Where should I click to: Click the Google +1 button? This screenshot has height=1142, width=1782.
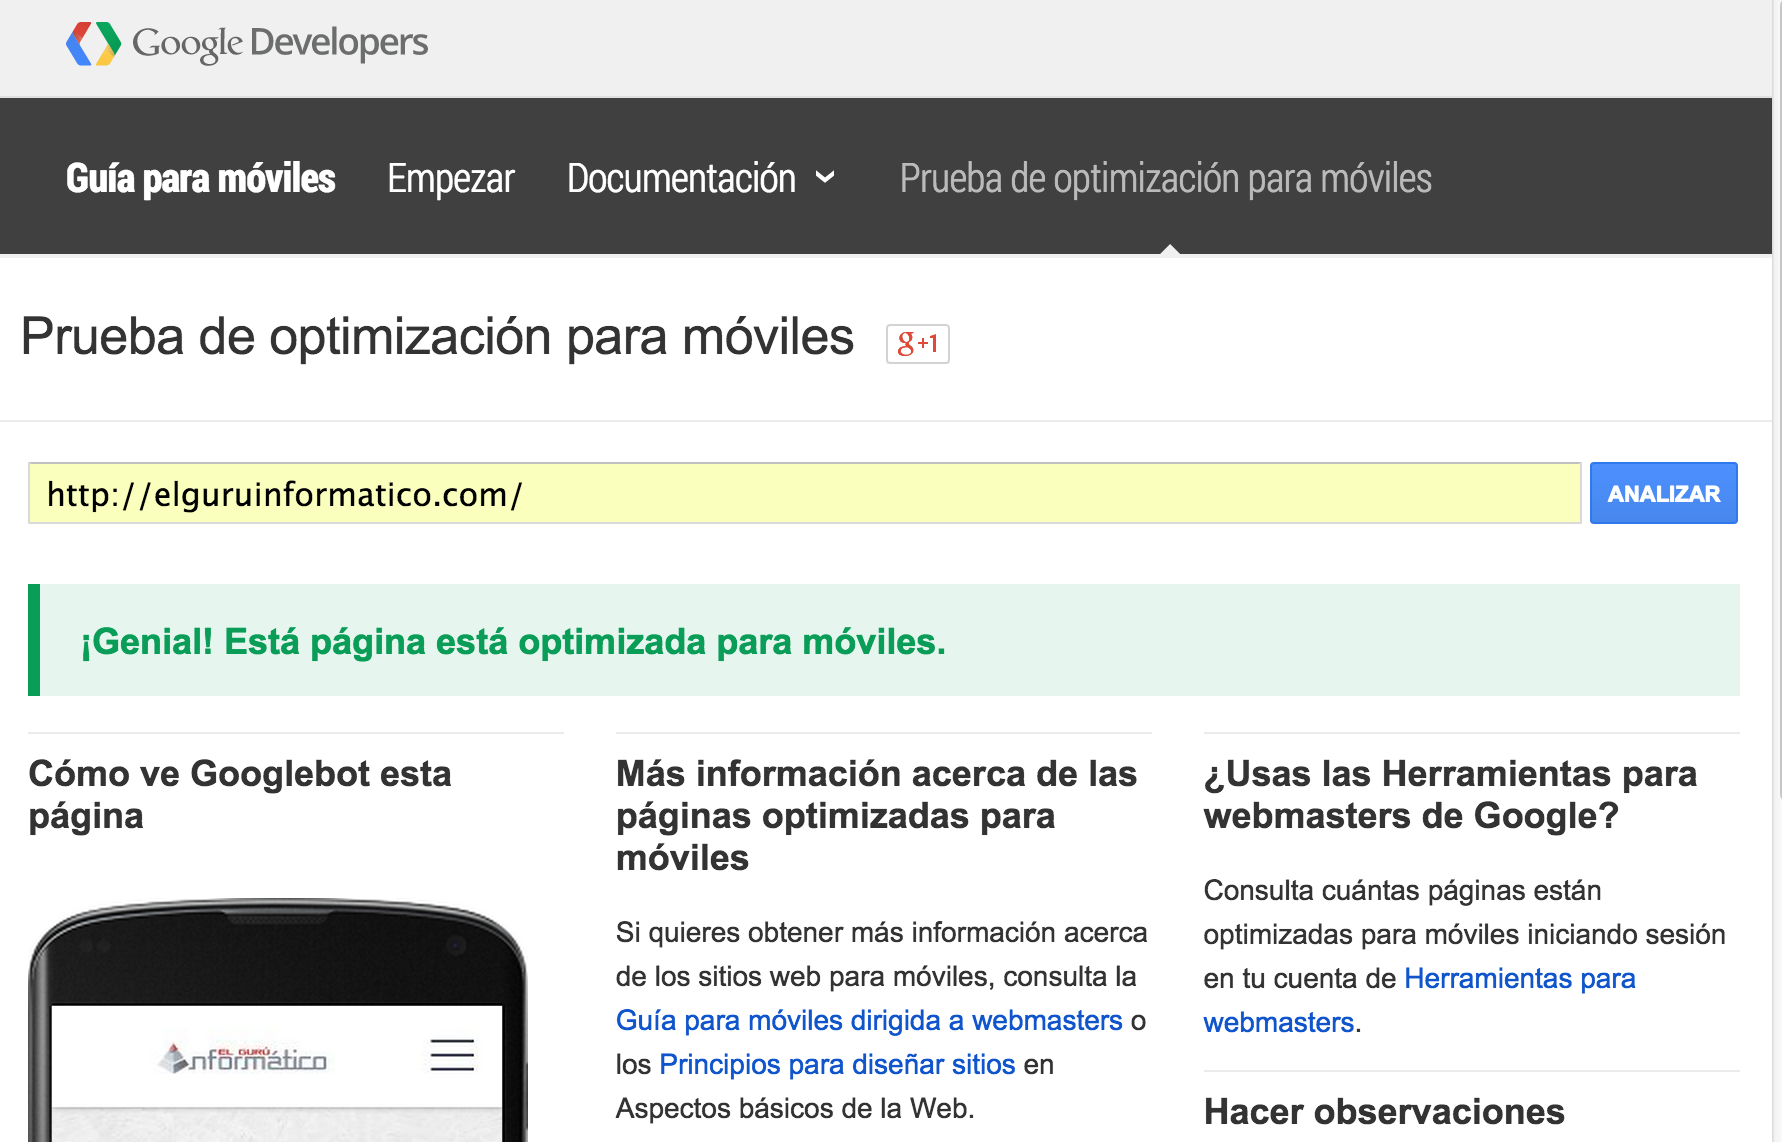[x=917, y=344]
